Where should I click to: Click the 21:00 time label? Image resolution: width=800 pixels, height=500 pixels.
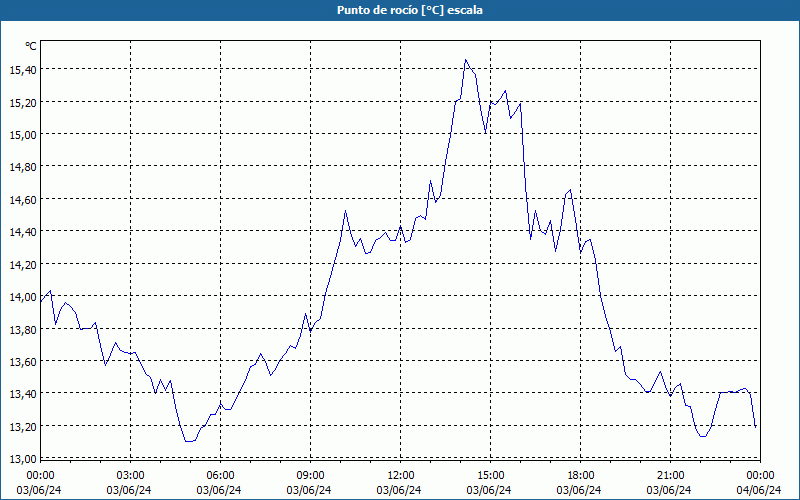pos(670,476)
